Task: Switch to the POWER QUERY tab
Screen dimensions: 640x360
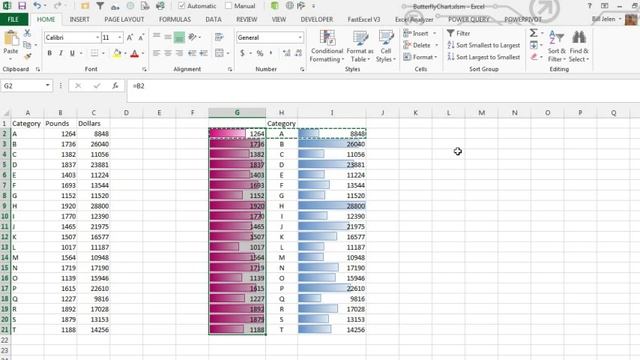Action: tap(469, 19)
